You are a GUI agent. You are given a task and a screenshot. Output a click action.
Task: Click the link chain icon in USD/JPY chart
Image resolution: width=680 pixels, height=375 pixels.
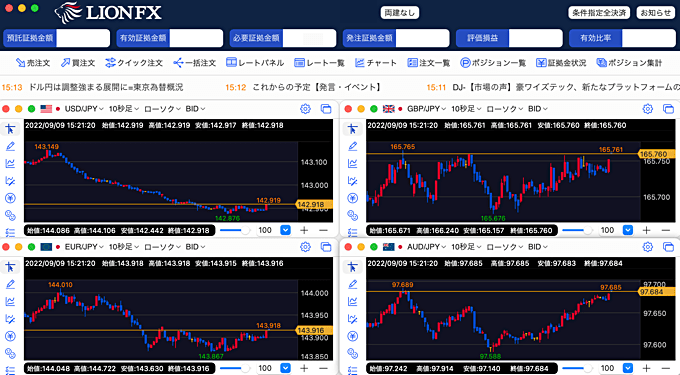click(x=10, y=215)
